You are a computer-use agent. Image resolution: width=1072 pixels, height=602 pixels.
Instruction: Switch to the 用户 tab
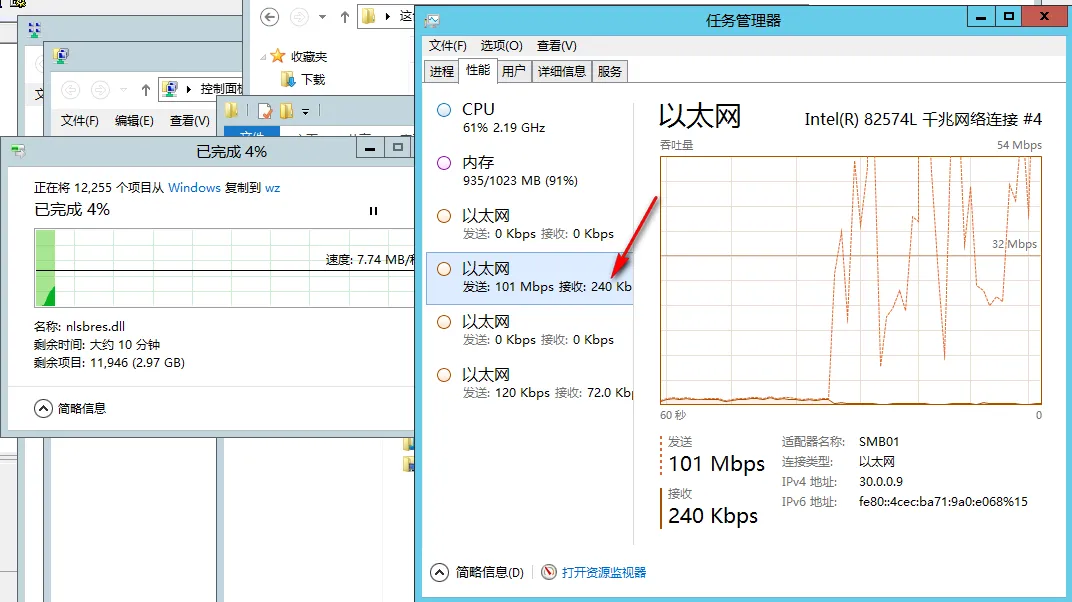tap(513, 71)
